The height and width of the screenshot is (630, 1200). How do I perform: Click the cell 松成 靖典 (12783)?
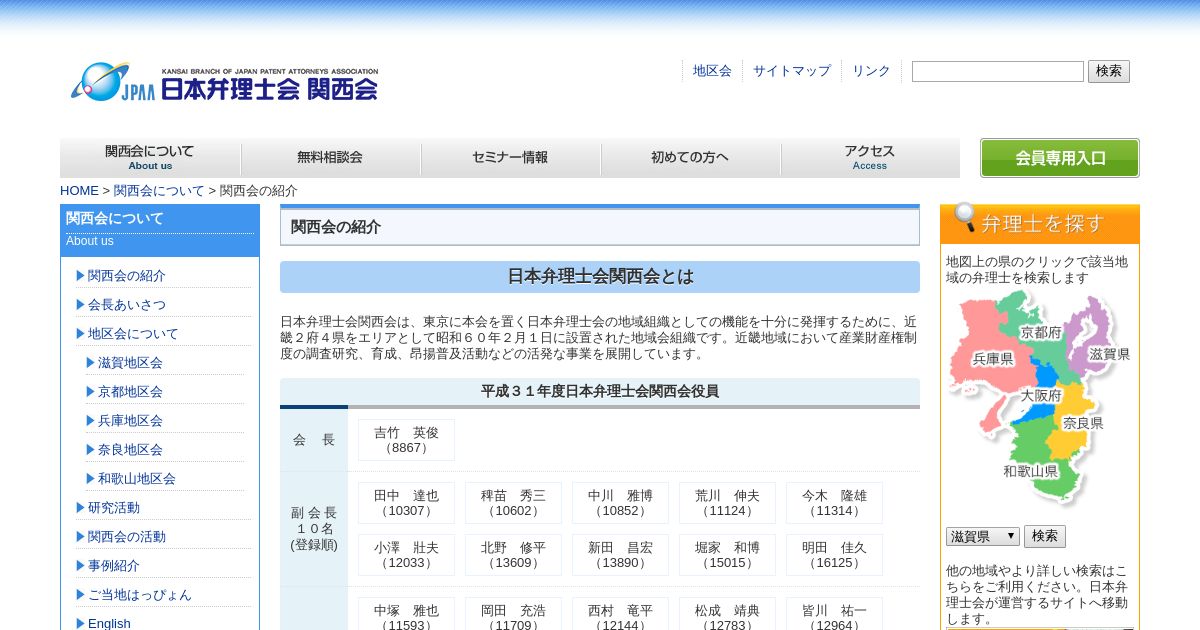point(727,614)
